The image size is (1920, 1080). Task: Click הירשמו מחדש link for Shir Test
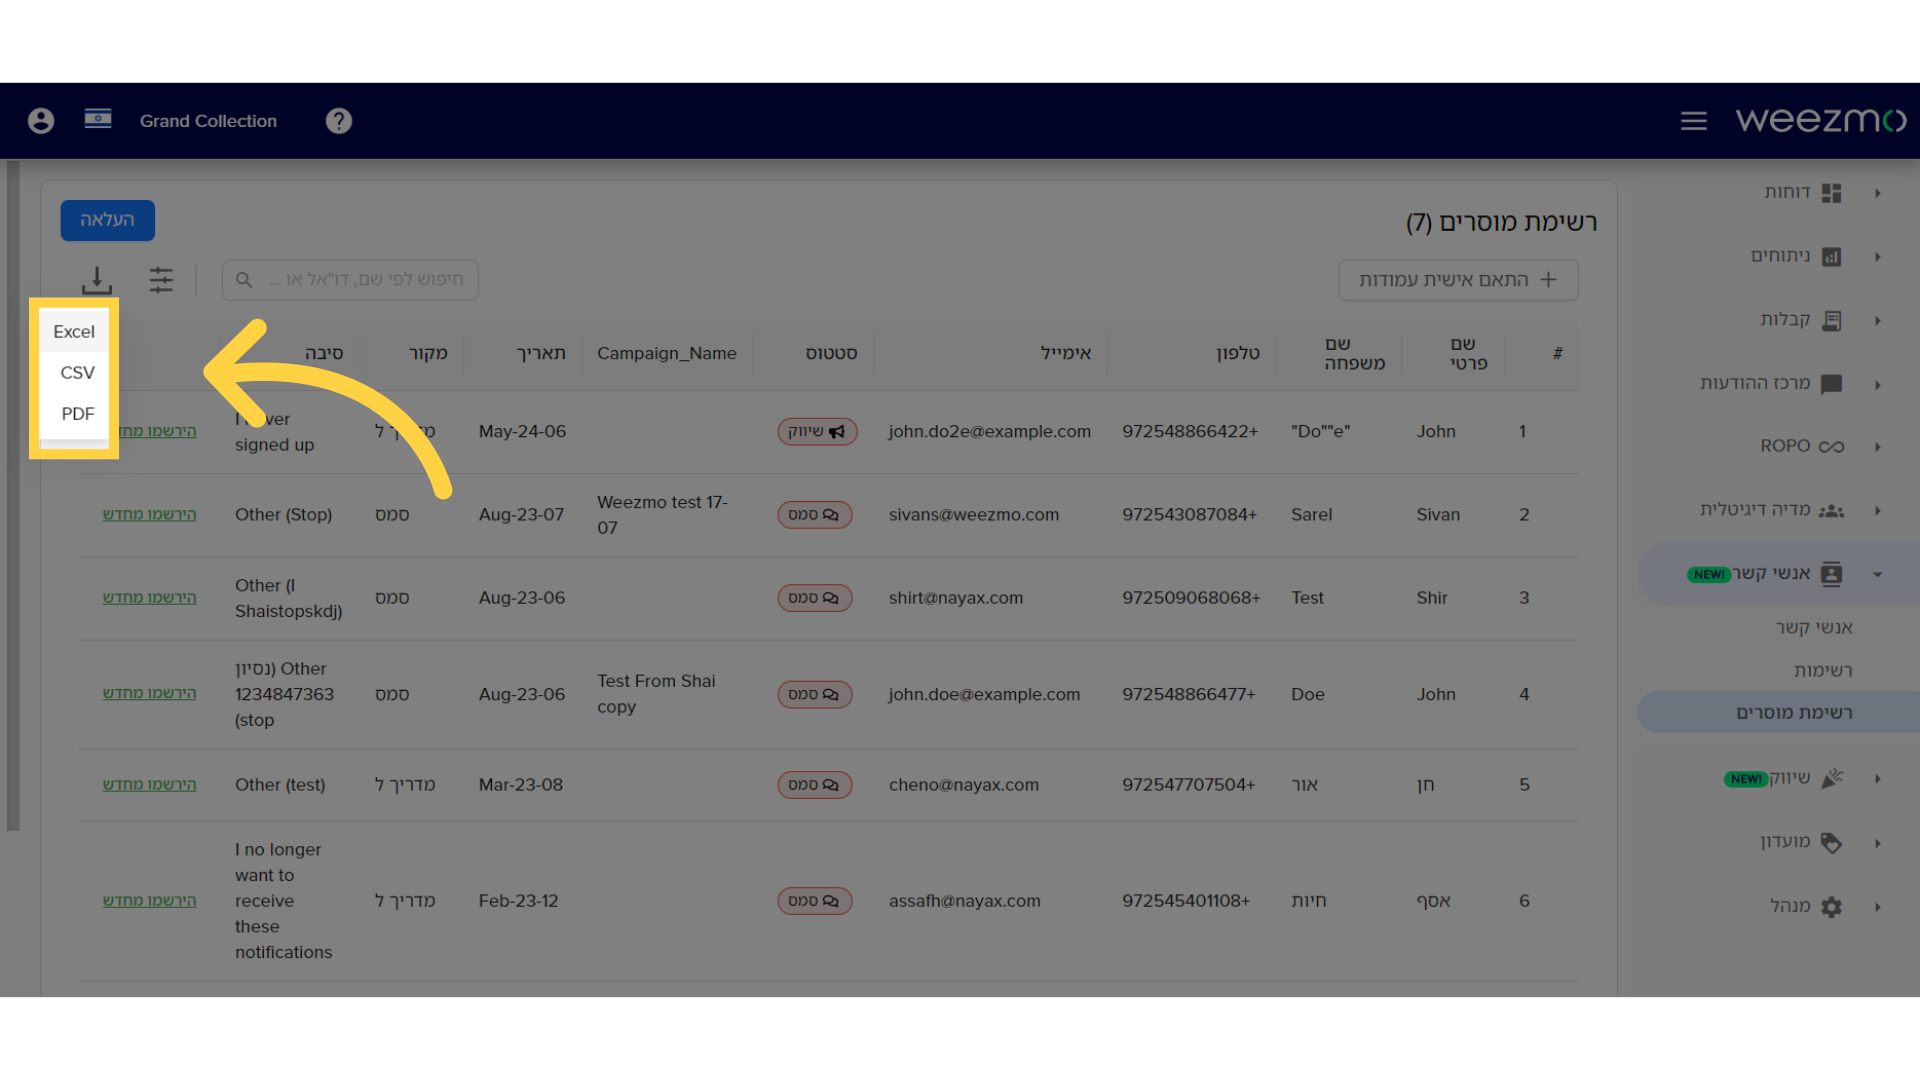tap(149, 598)
